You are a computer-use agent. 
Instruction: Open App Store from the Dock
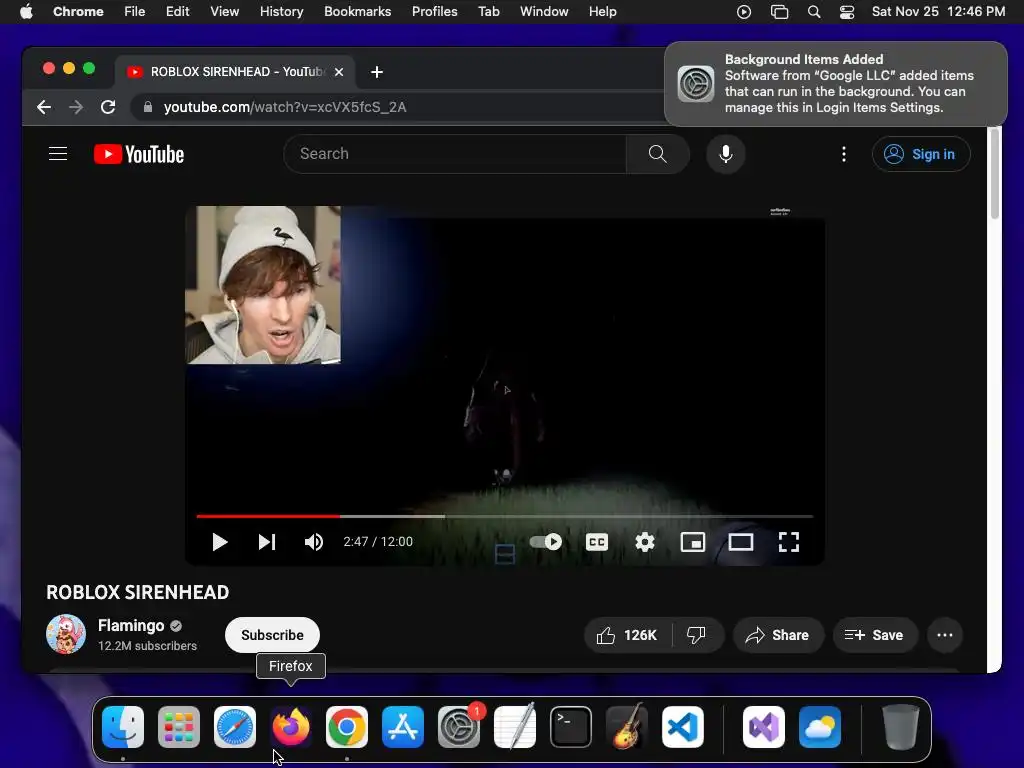click(x=403, y=727)
